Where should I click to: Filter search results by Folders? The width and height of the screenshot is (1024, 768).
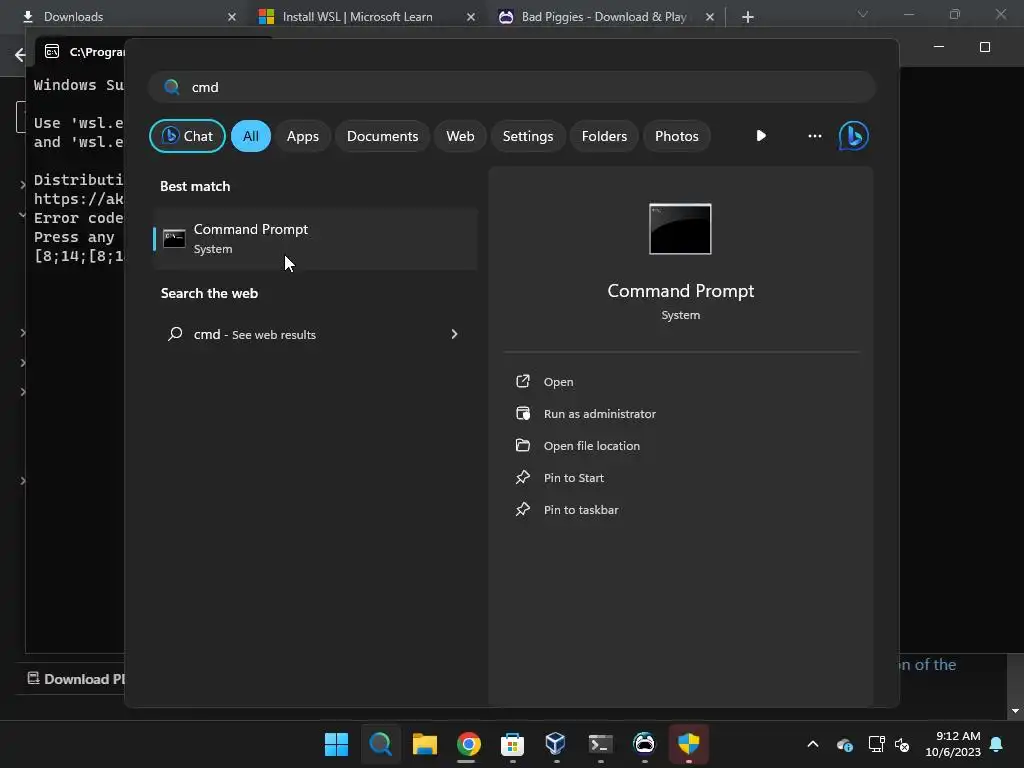[604, 136]
